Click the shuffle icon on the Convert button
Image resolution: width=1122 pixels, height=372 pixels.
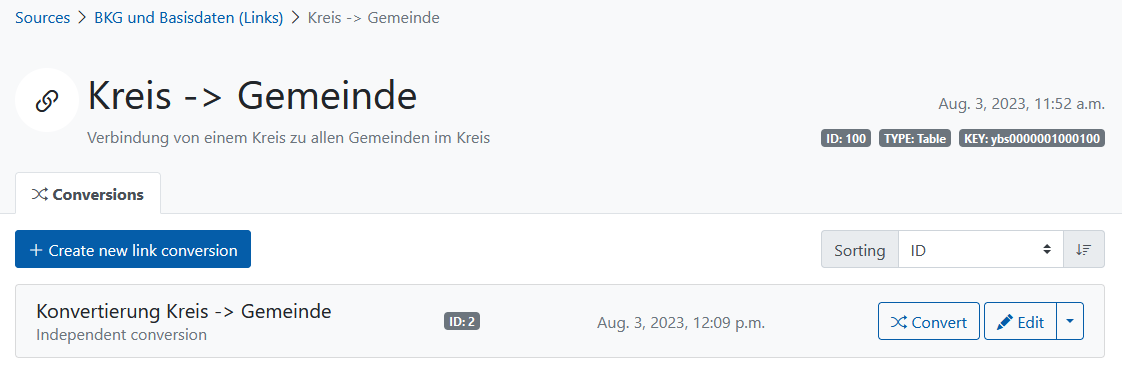(899, 322)
